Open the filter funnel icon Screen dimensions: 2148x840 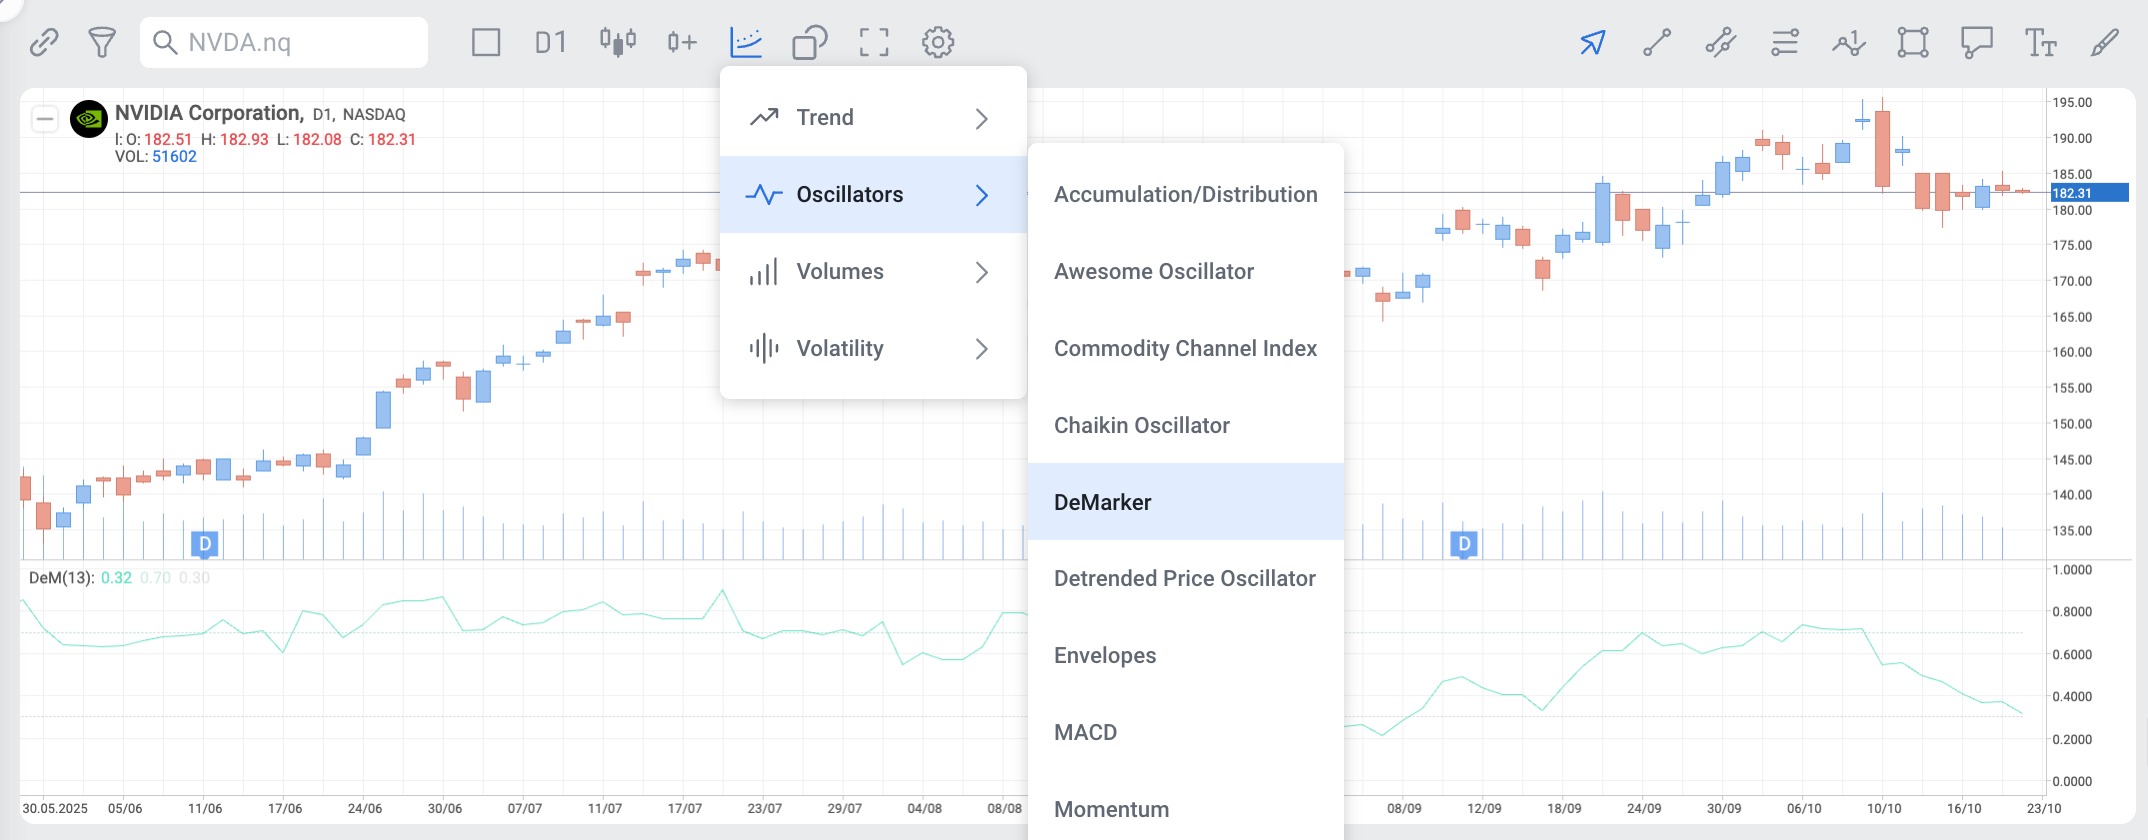coord(102,42)
